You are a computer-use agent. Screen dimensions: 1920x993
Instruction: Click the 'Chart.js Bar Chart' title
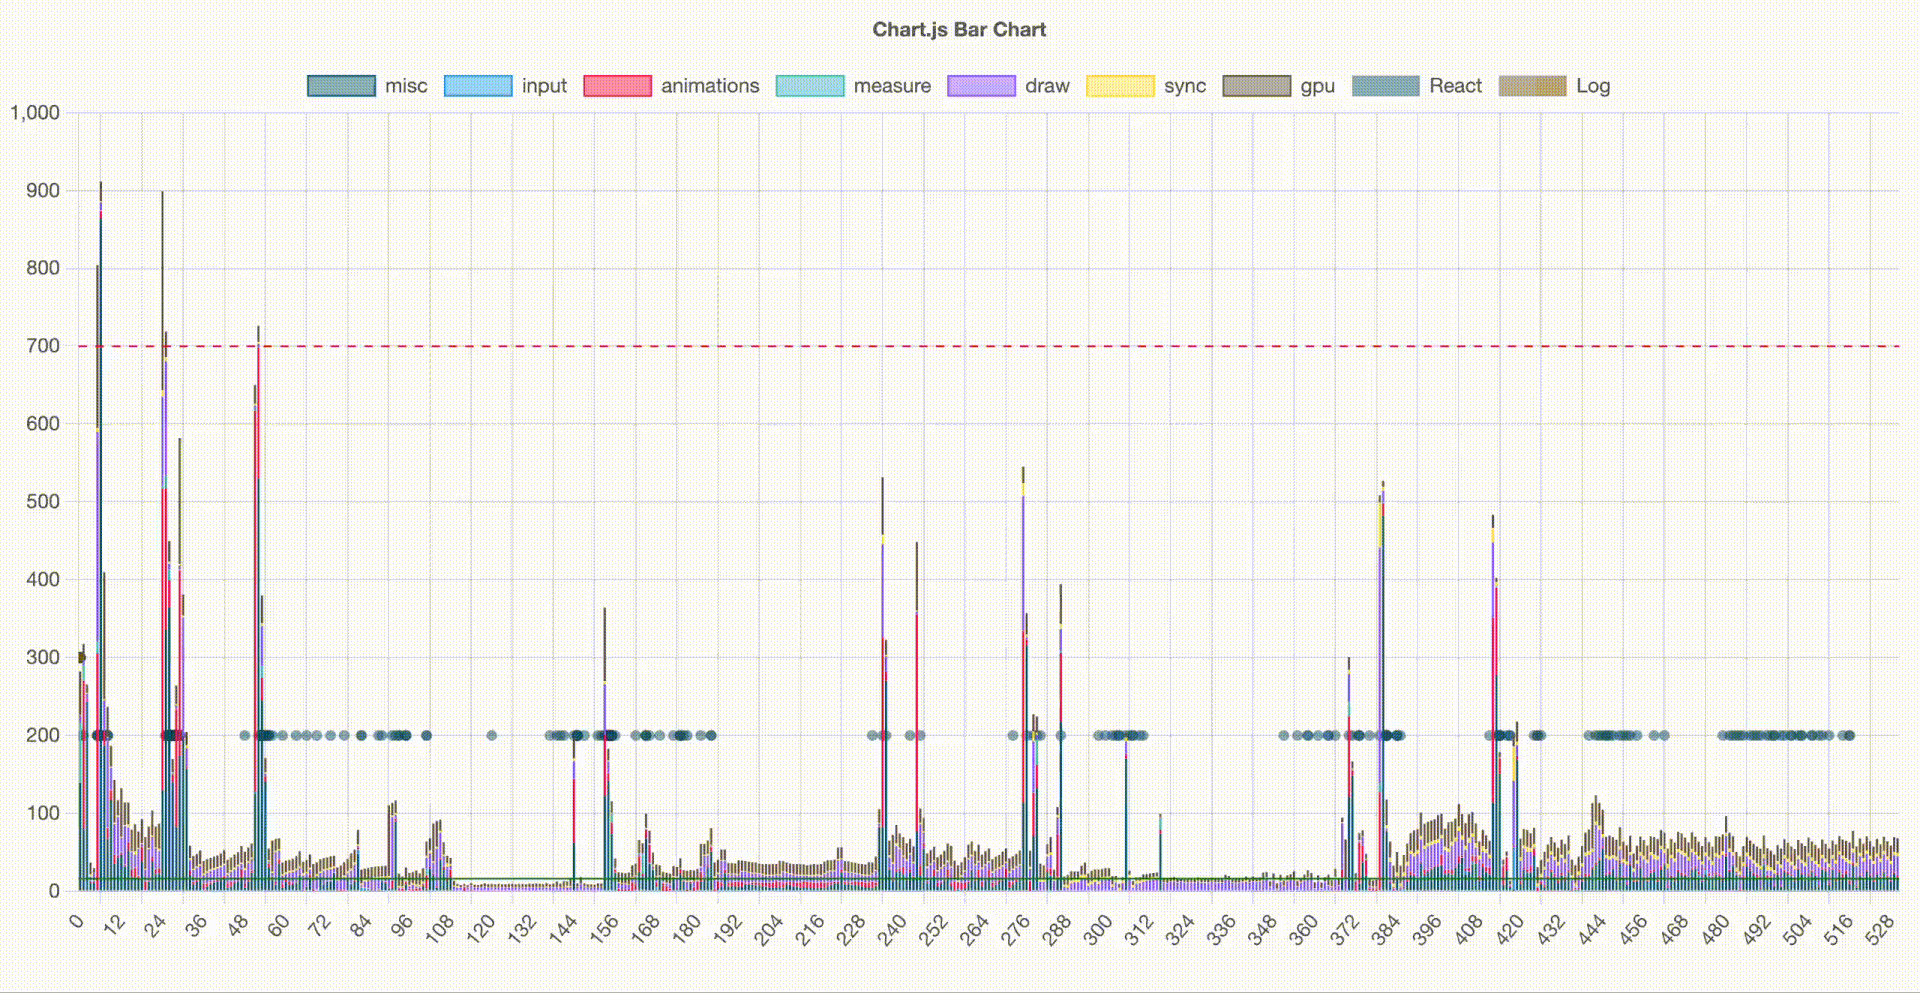tap(959, 30)
